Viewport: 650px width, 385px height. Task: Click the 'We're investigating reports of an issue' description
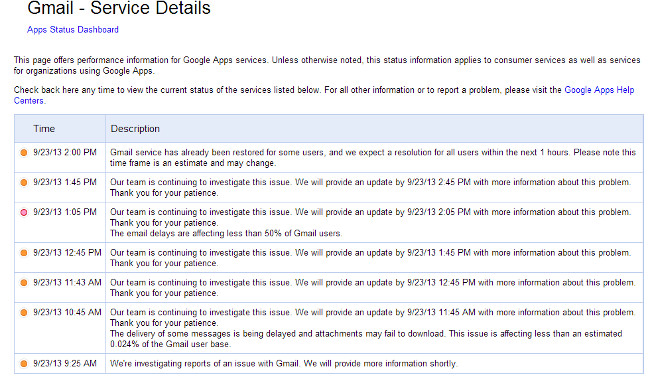pos(283,363)
